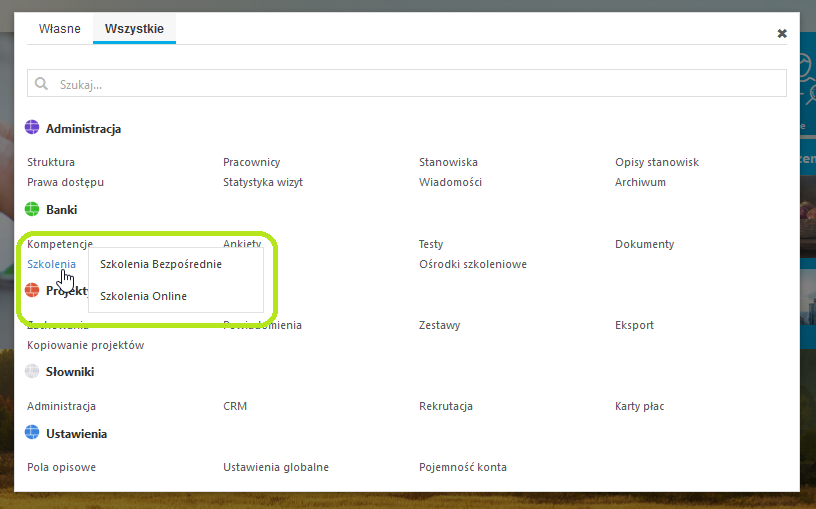Focus the Szukaj search field
Viewport: 816px width, 509px height.
pyautogui.click(x=407, y=83)
